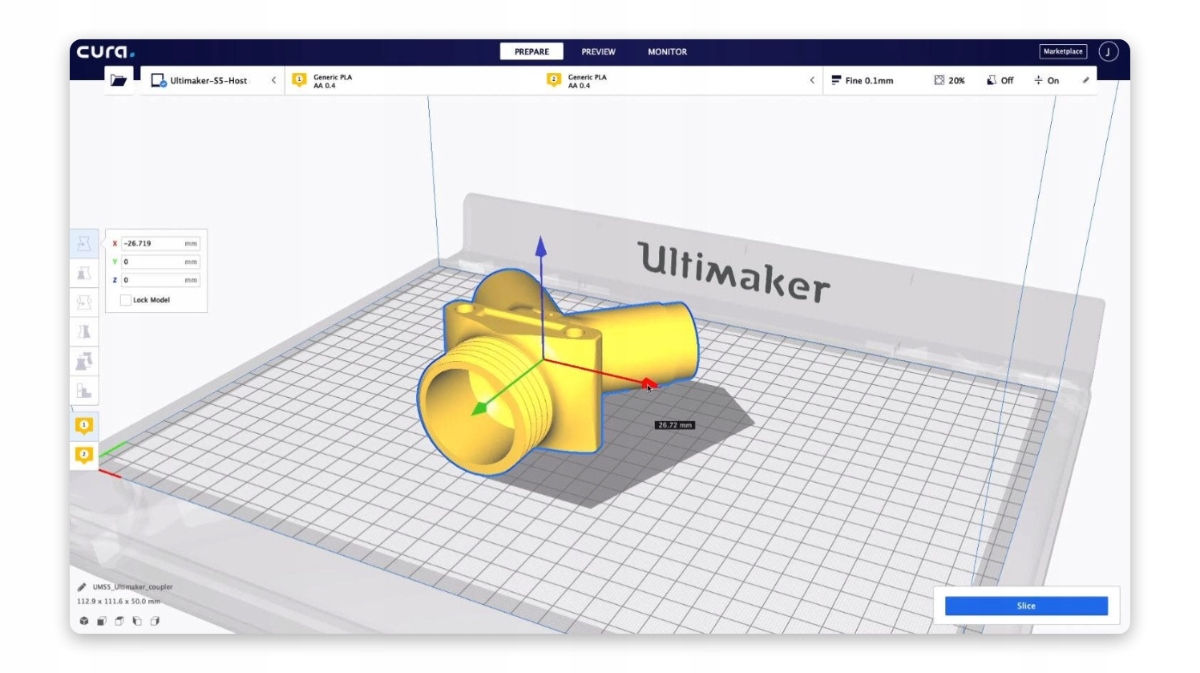Switch to top view icon
The width and height of the screenshot is (1200, 673).
click(x=119, y=621)
